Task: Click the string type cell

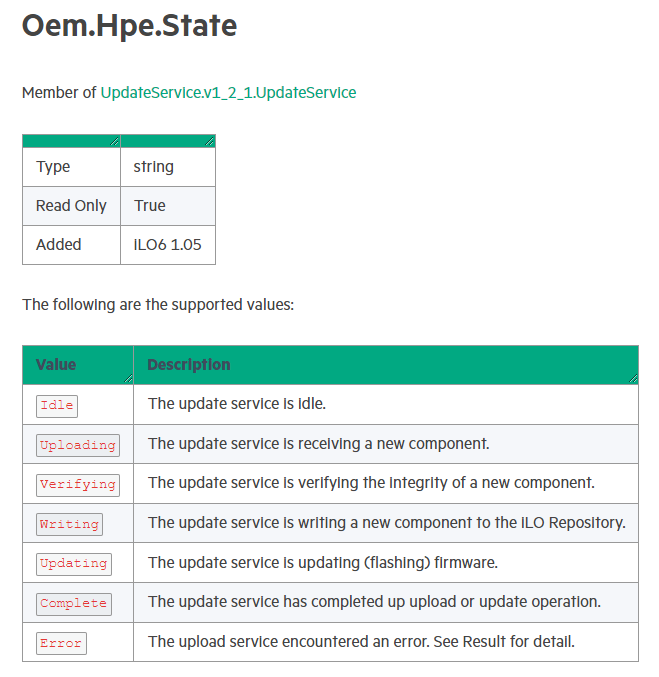Action: (x=153, y=167)
